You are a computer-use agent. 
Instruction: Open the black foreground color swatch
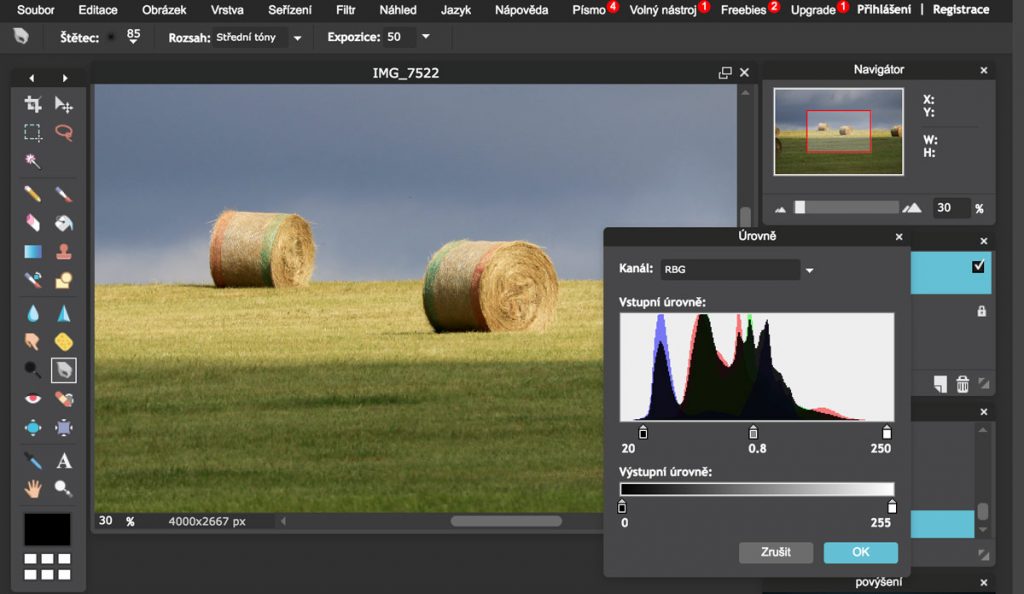(x=47, y=529)
